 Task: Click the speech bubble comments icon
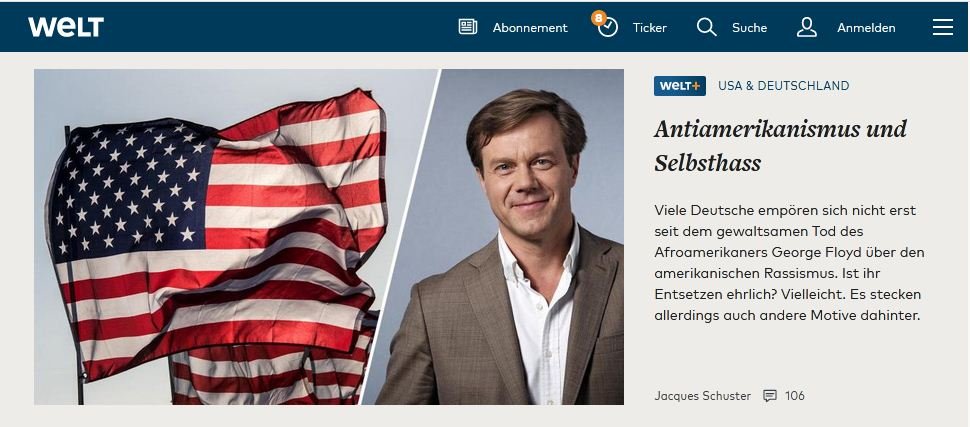pos(770,396)
